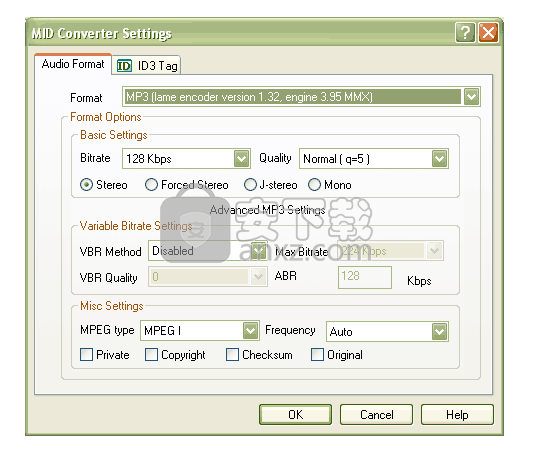Click the ID icon on ID3 Tag tab

[x=124, y=66]
